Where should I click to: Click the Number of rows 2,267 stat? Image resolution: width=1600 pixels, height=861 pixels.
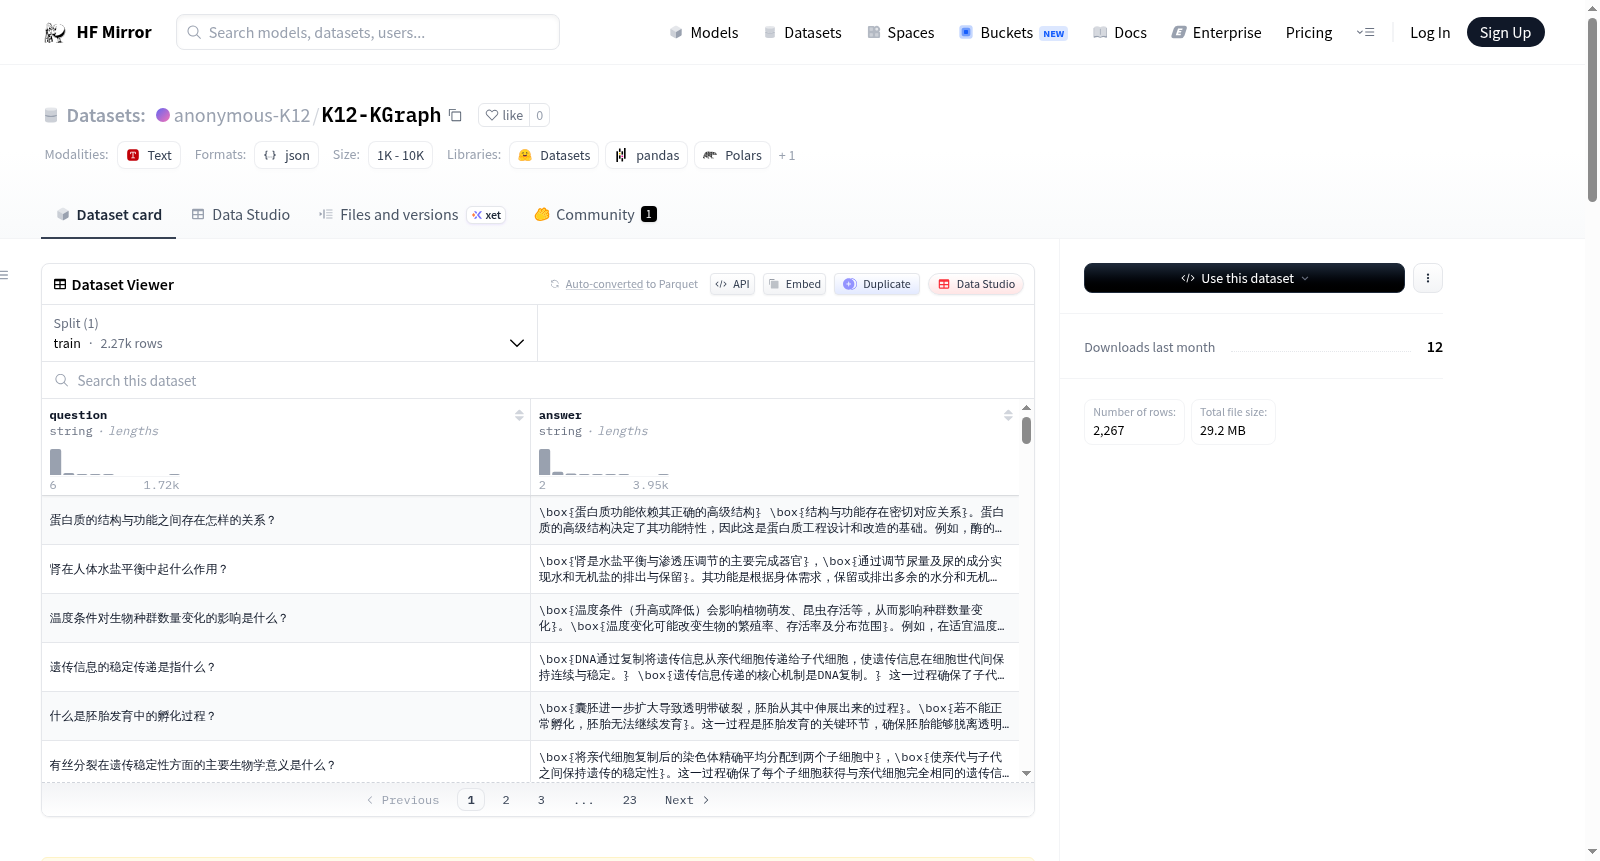[x=1134, y=422]
